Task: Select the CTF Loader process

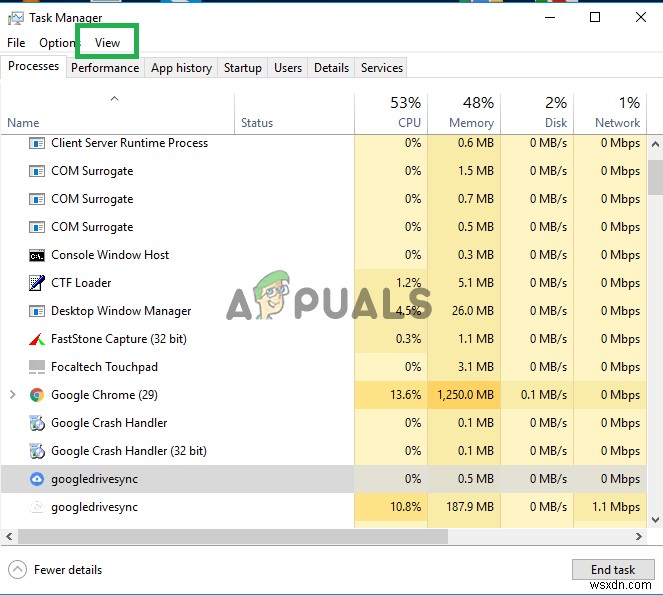Action: tap(81, 283)
